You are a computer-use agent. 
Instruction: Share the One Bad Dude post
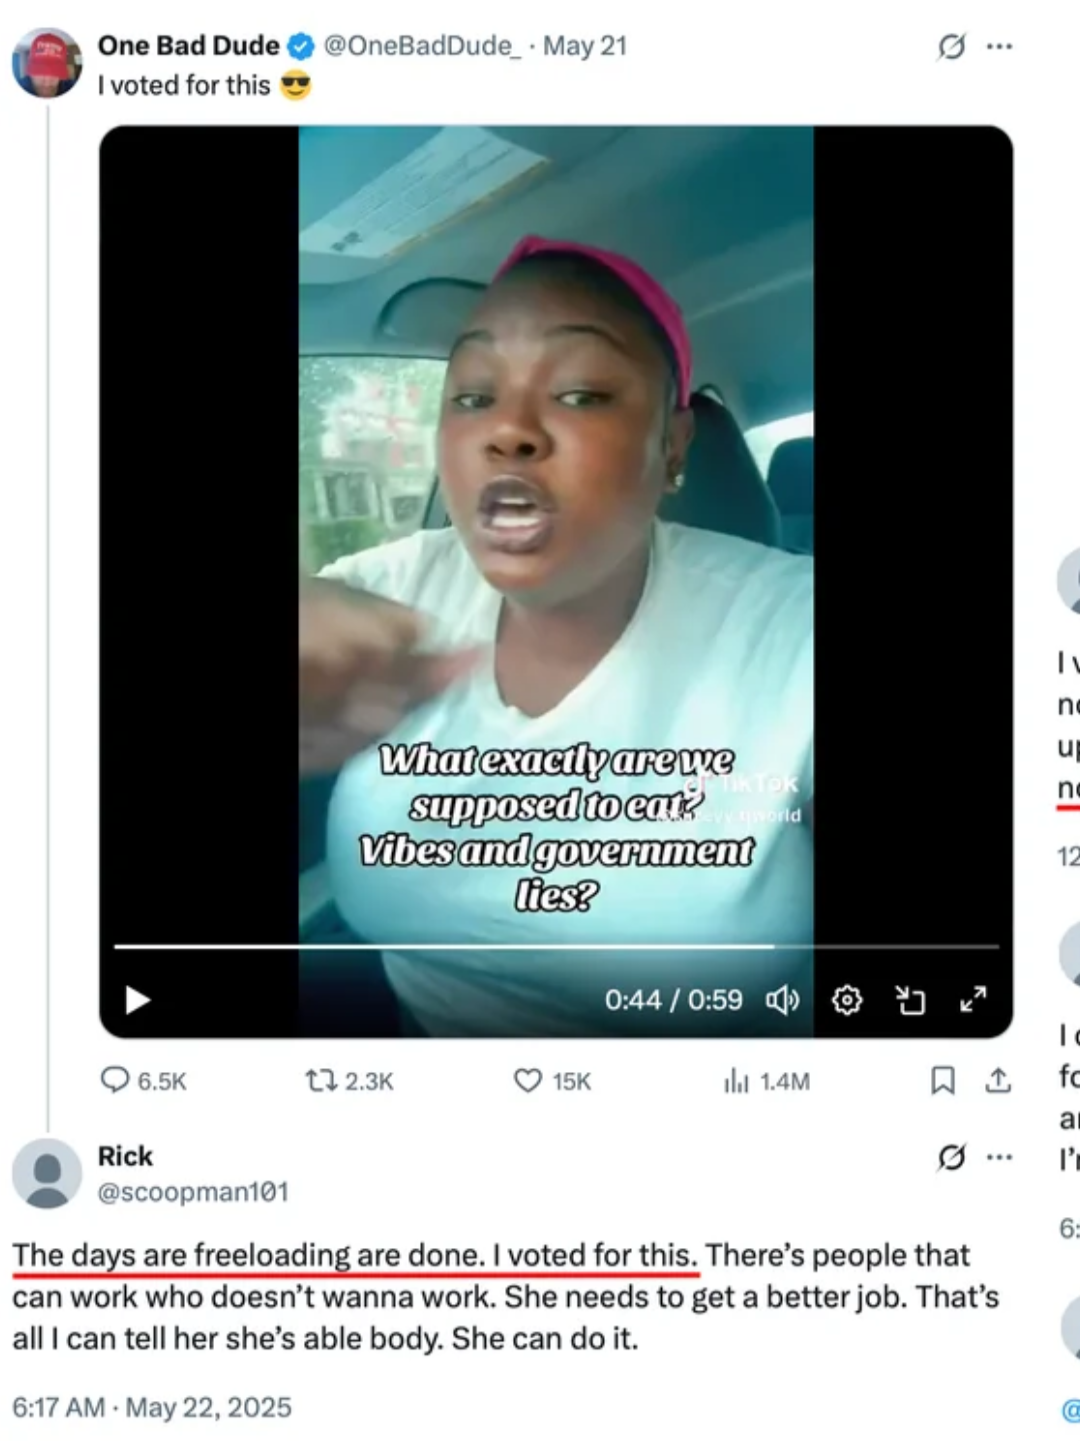pos(998,1081)
